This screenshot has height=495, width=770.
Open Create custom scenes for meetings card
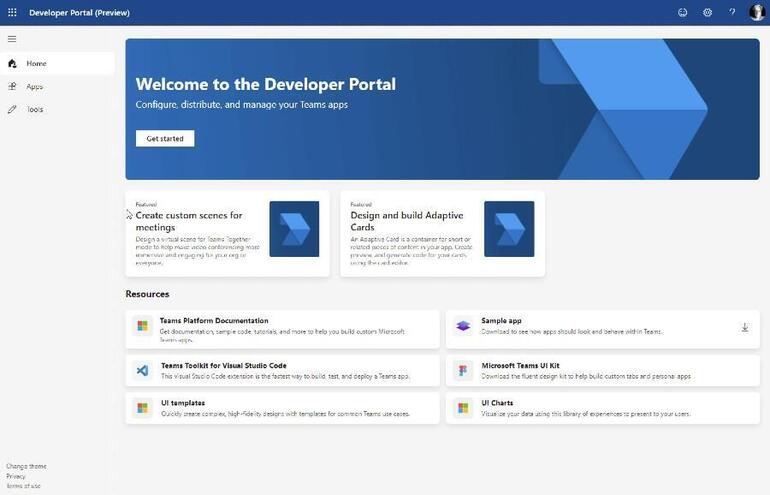pyautogui.click(x=227, y=234)
